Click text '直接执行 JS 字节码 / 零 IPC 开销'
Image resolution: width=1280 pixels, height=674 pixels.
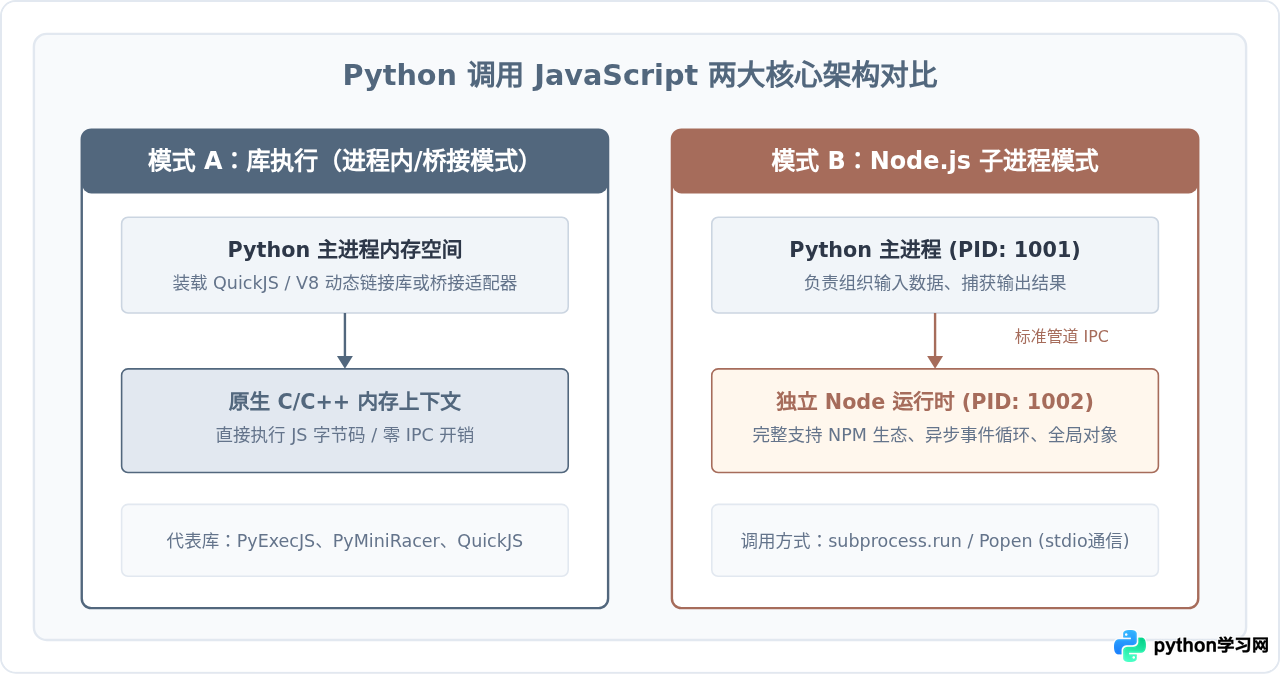(345, 435)
